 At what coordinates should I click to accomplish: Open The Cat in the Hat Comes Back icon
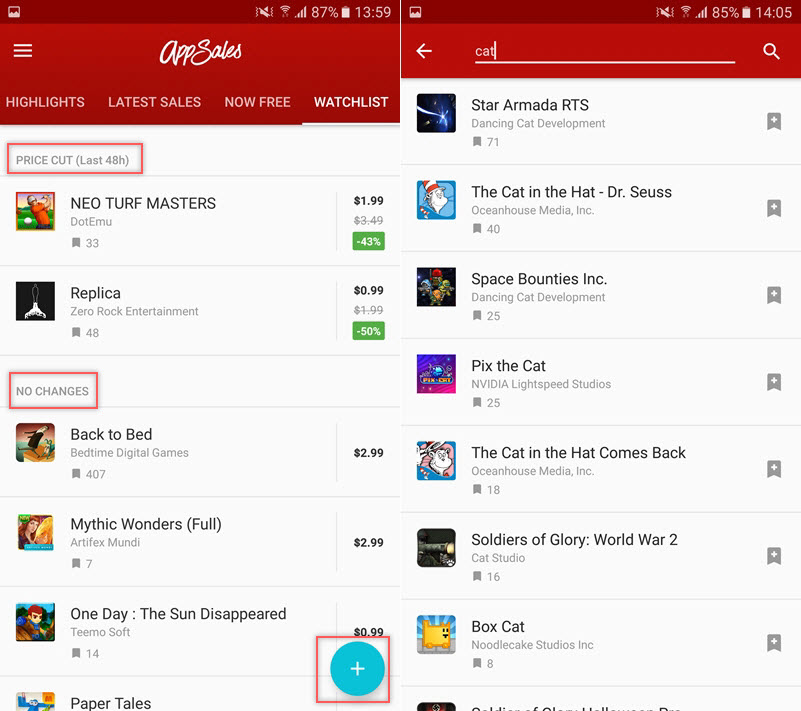click(436, 461)
